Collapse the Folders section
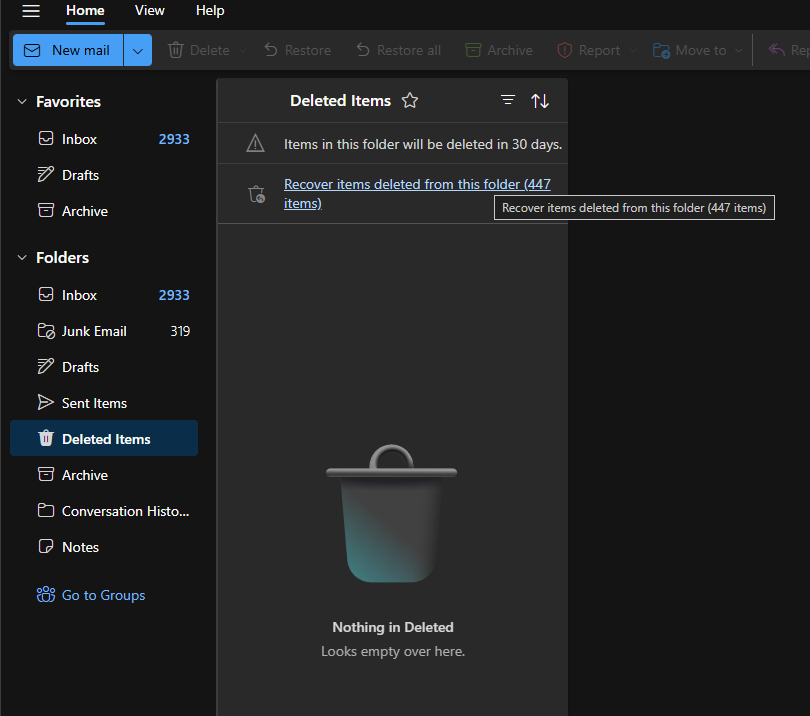The image size is (810, 716). [22, 257]
